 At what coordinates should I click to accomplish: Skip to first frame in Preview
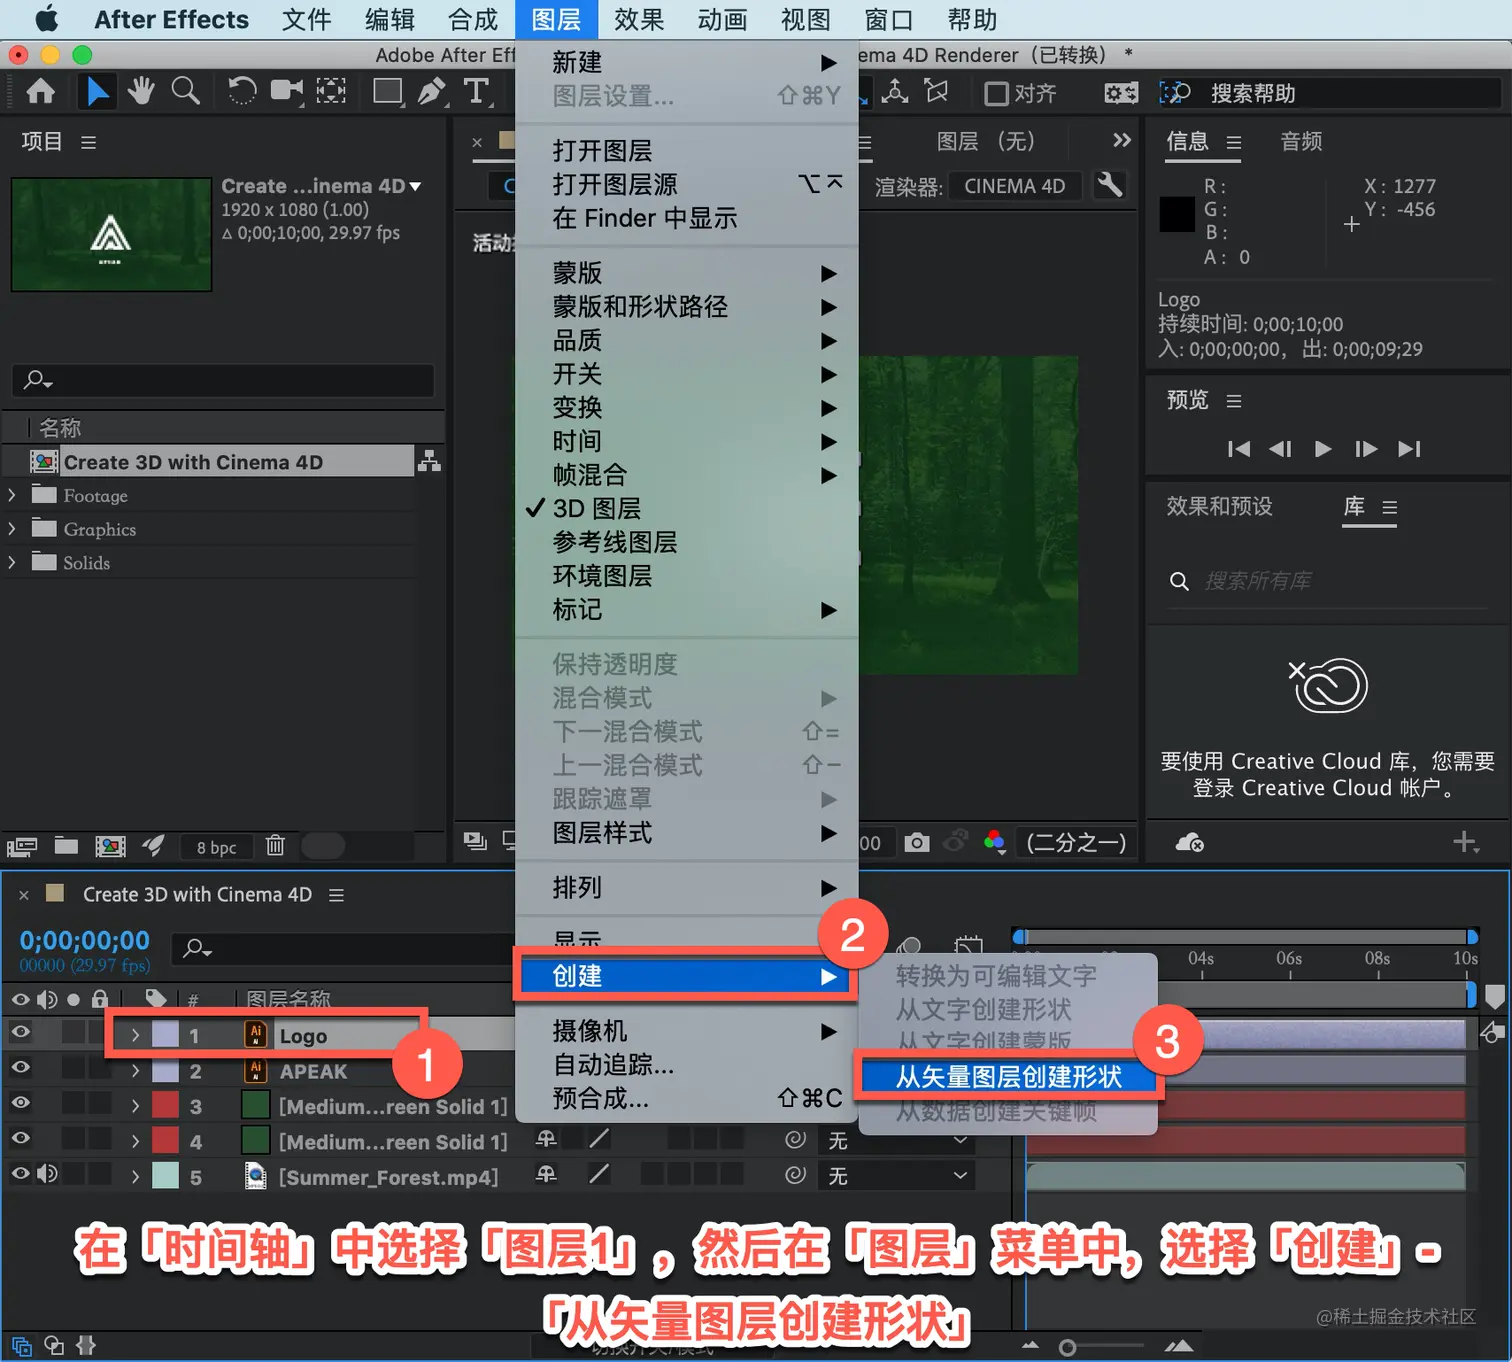point(1239,449)
